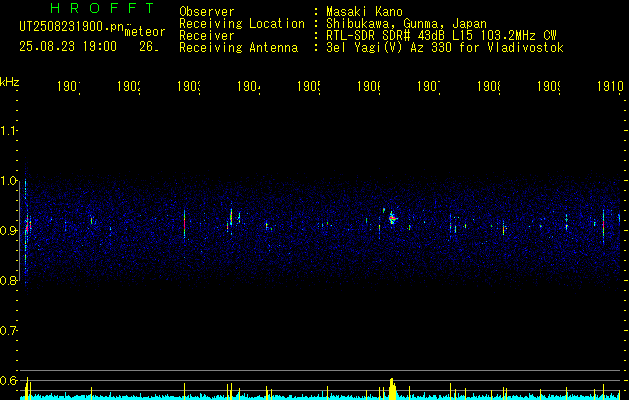Click the 0.6 frequency axis label
This screenshot has height=400, width=629.
(8, 380)
